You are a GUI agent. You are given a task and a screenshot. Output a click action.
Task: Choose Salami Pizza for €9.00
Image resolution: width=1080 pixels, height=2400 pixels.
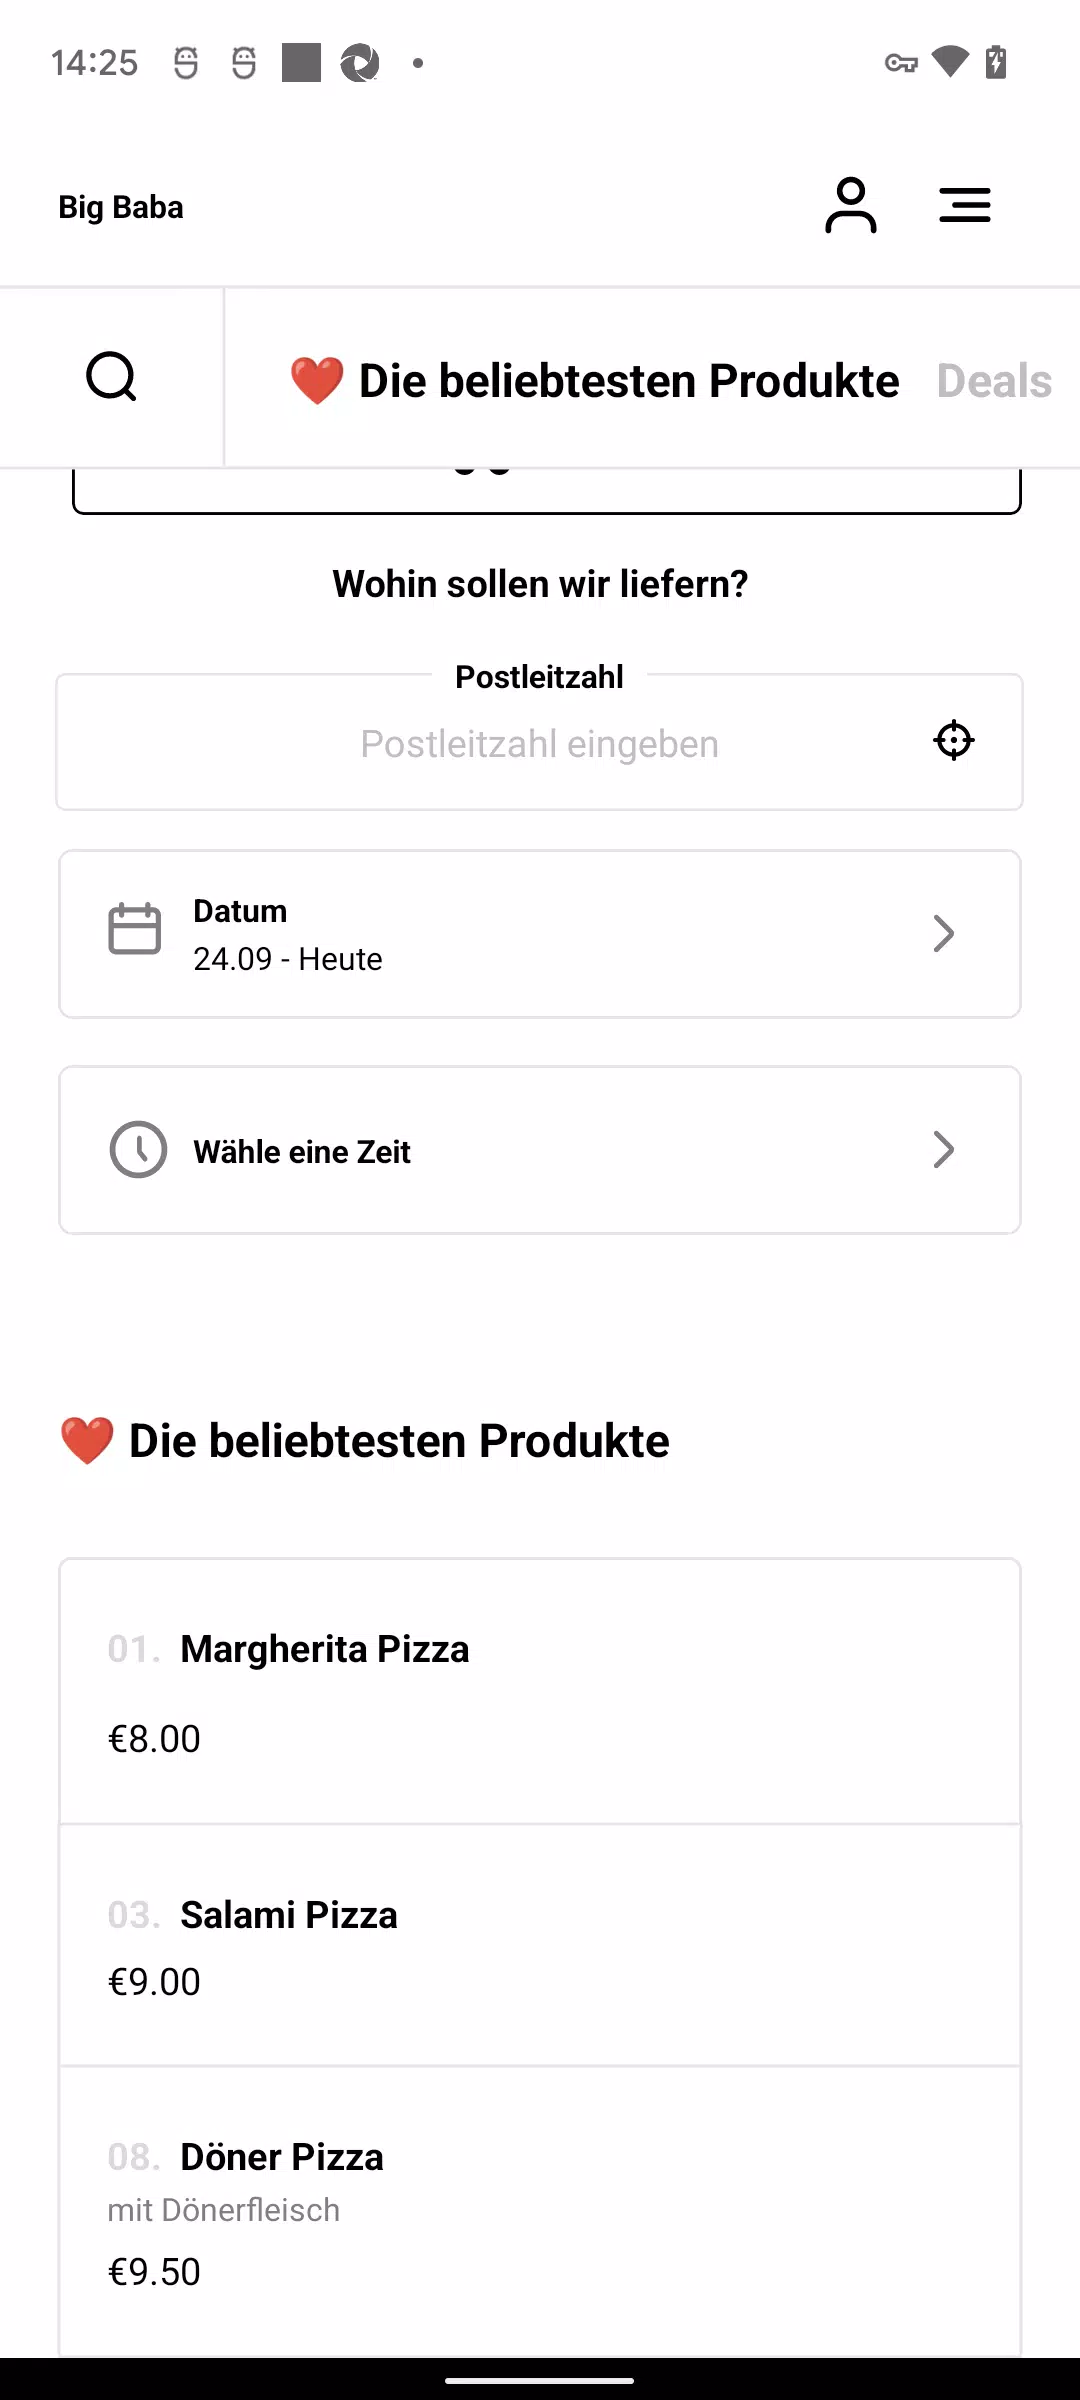pos(540,1945)
